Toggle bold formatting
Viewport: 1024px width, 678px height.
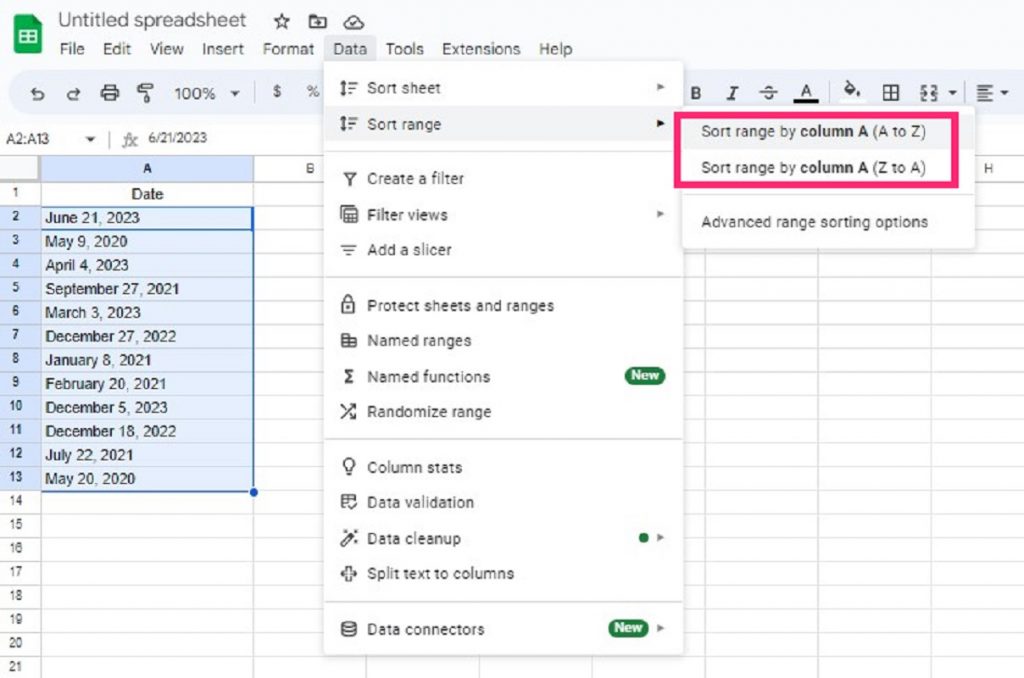pos(696,93)
